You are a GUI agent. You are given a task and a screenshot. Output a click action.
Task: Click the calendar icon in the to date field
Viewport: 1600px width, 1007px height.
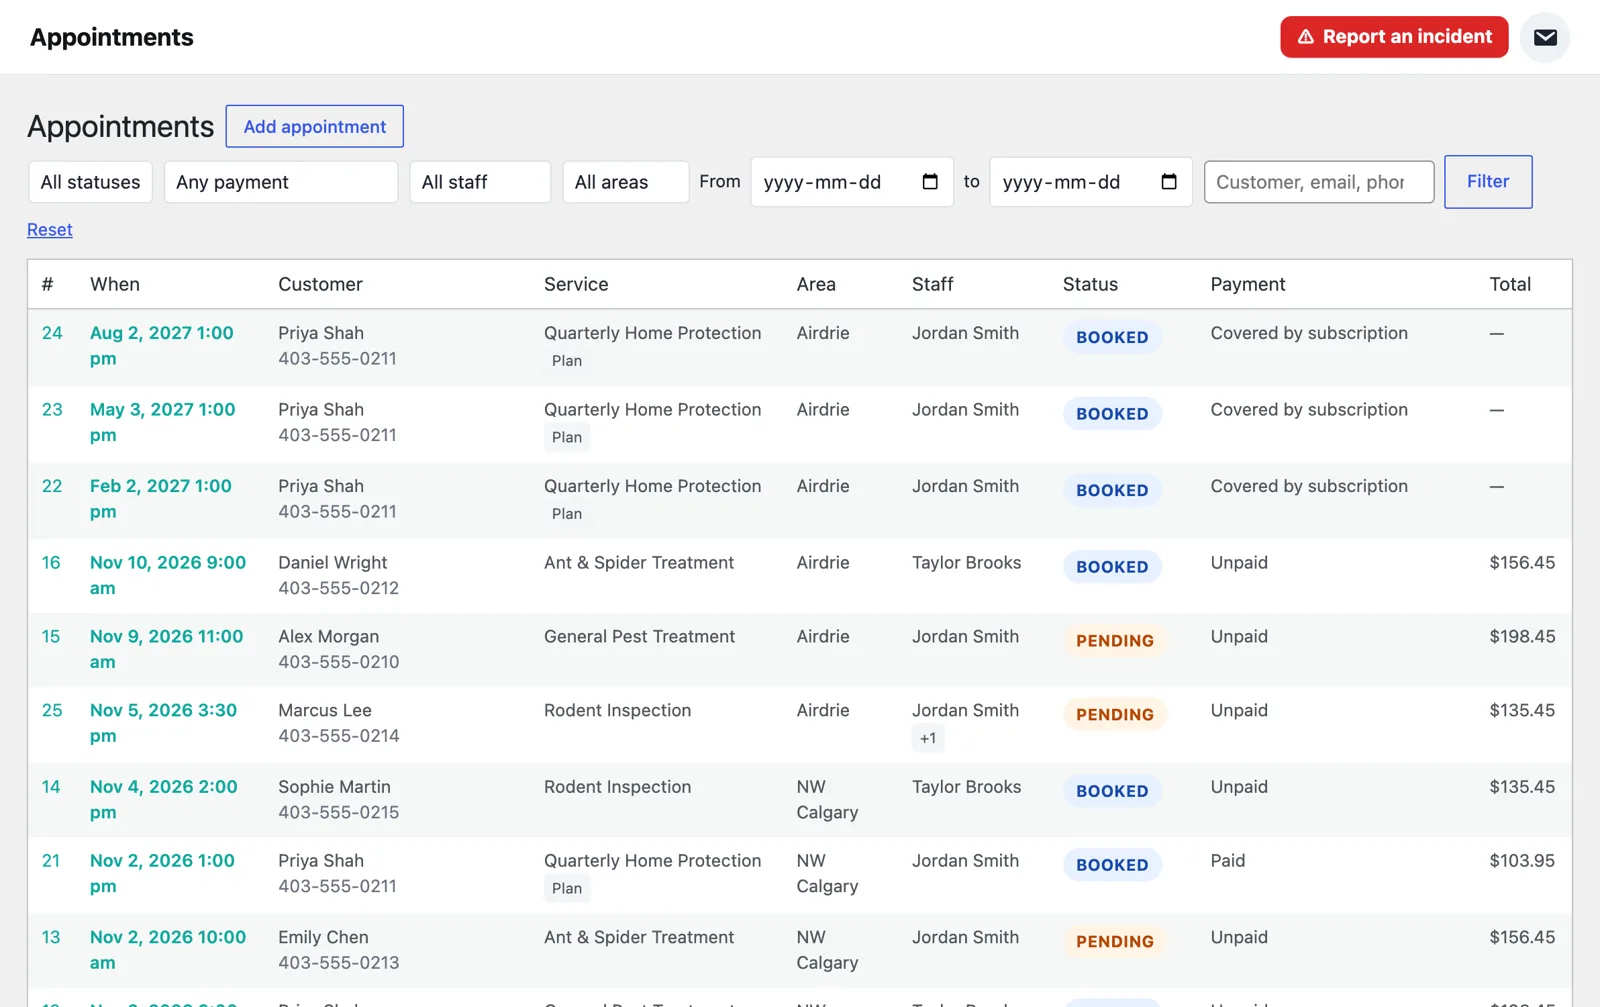coord(1169,182)
